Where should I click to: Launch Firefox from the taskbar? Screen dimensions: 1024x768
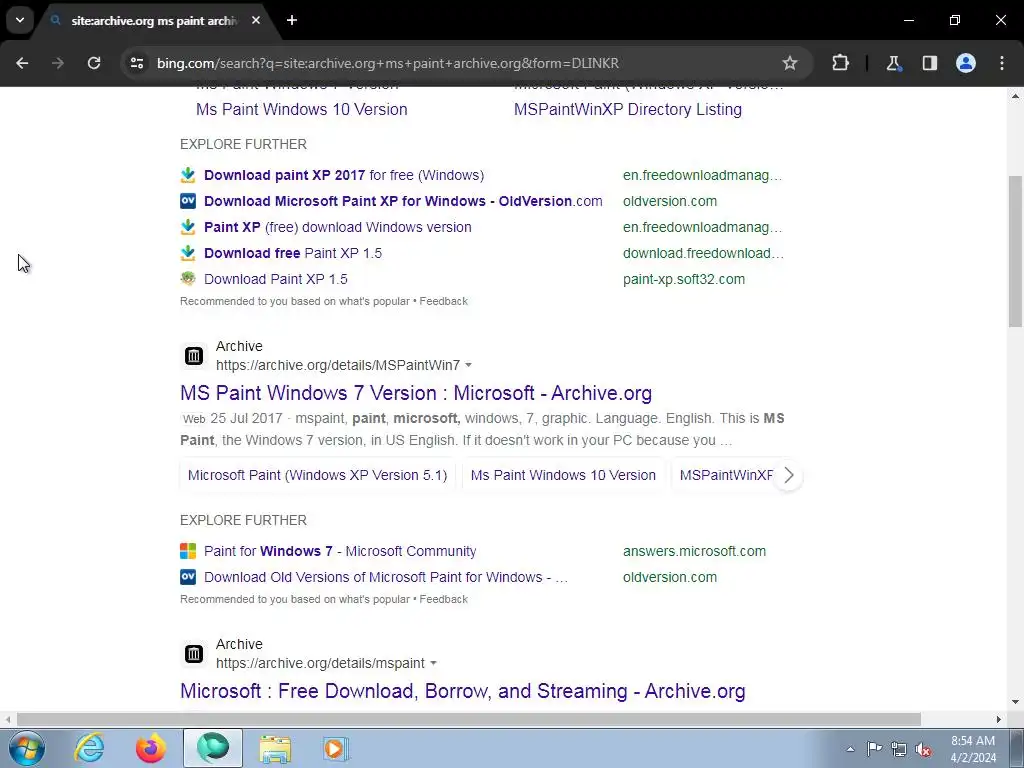[150, 748]
